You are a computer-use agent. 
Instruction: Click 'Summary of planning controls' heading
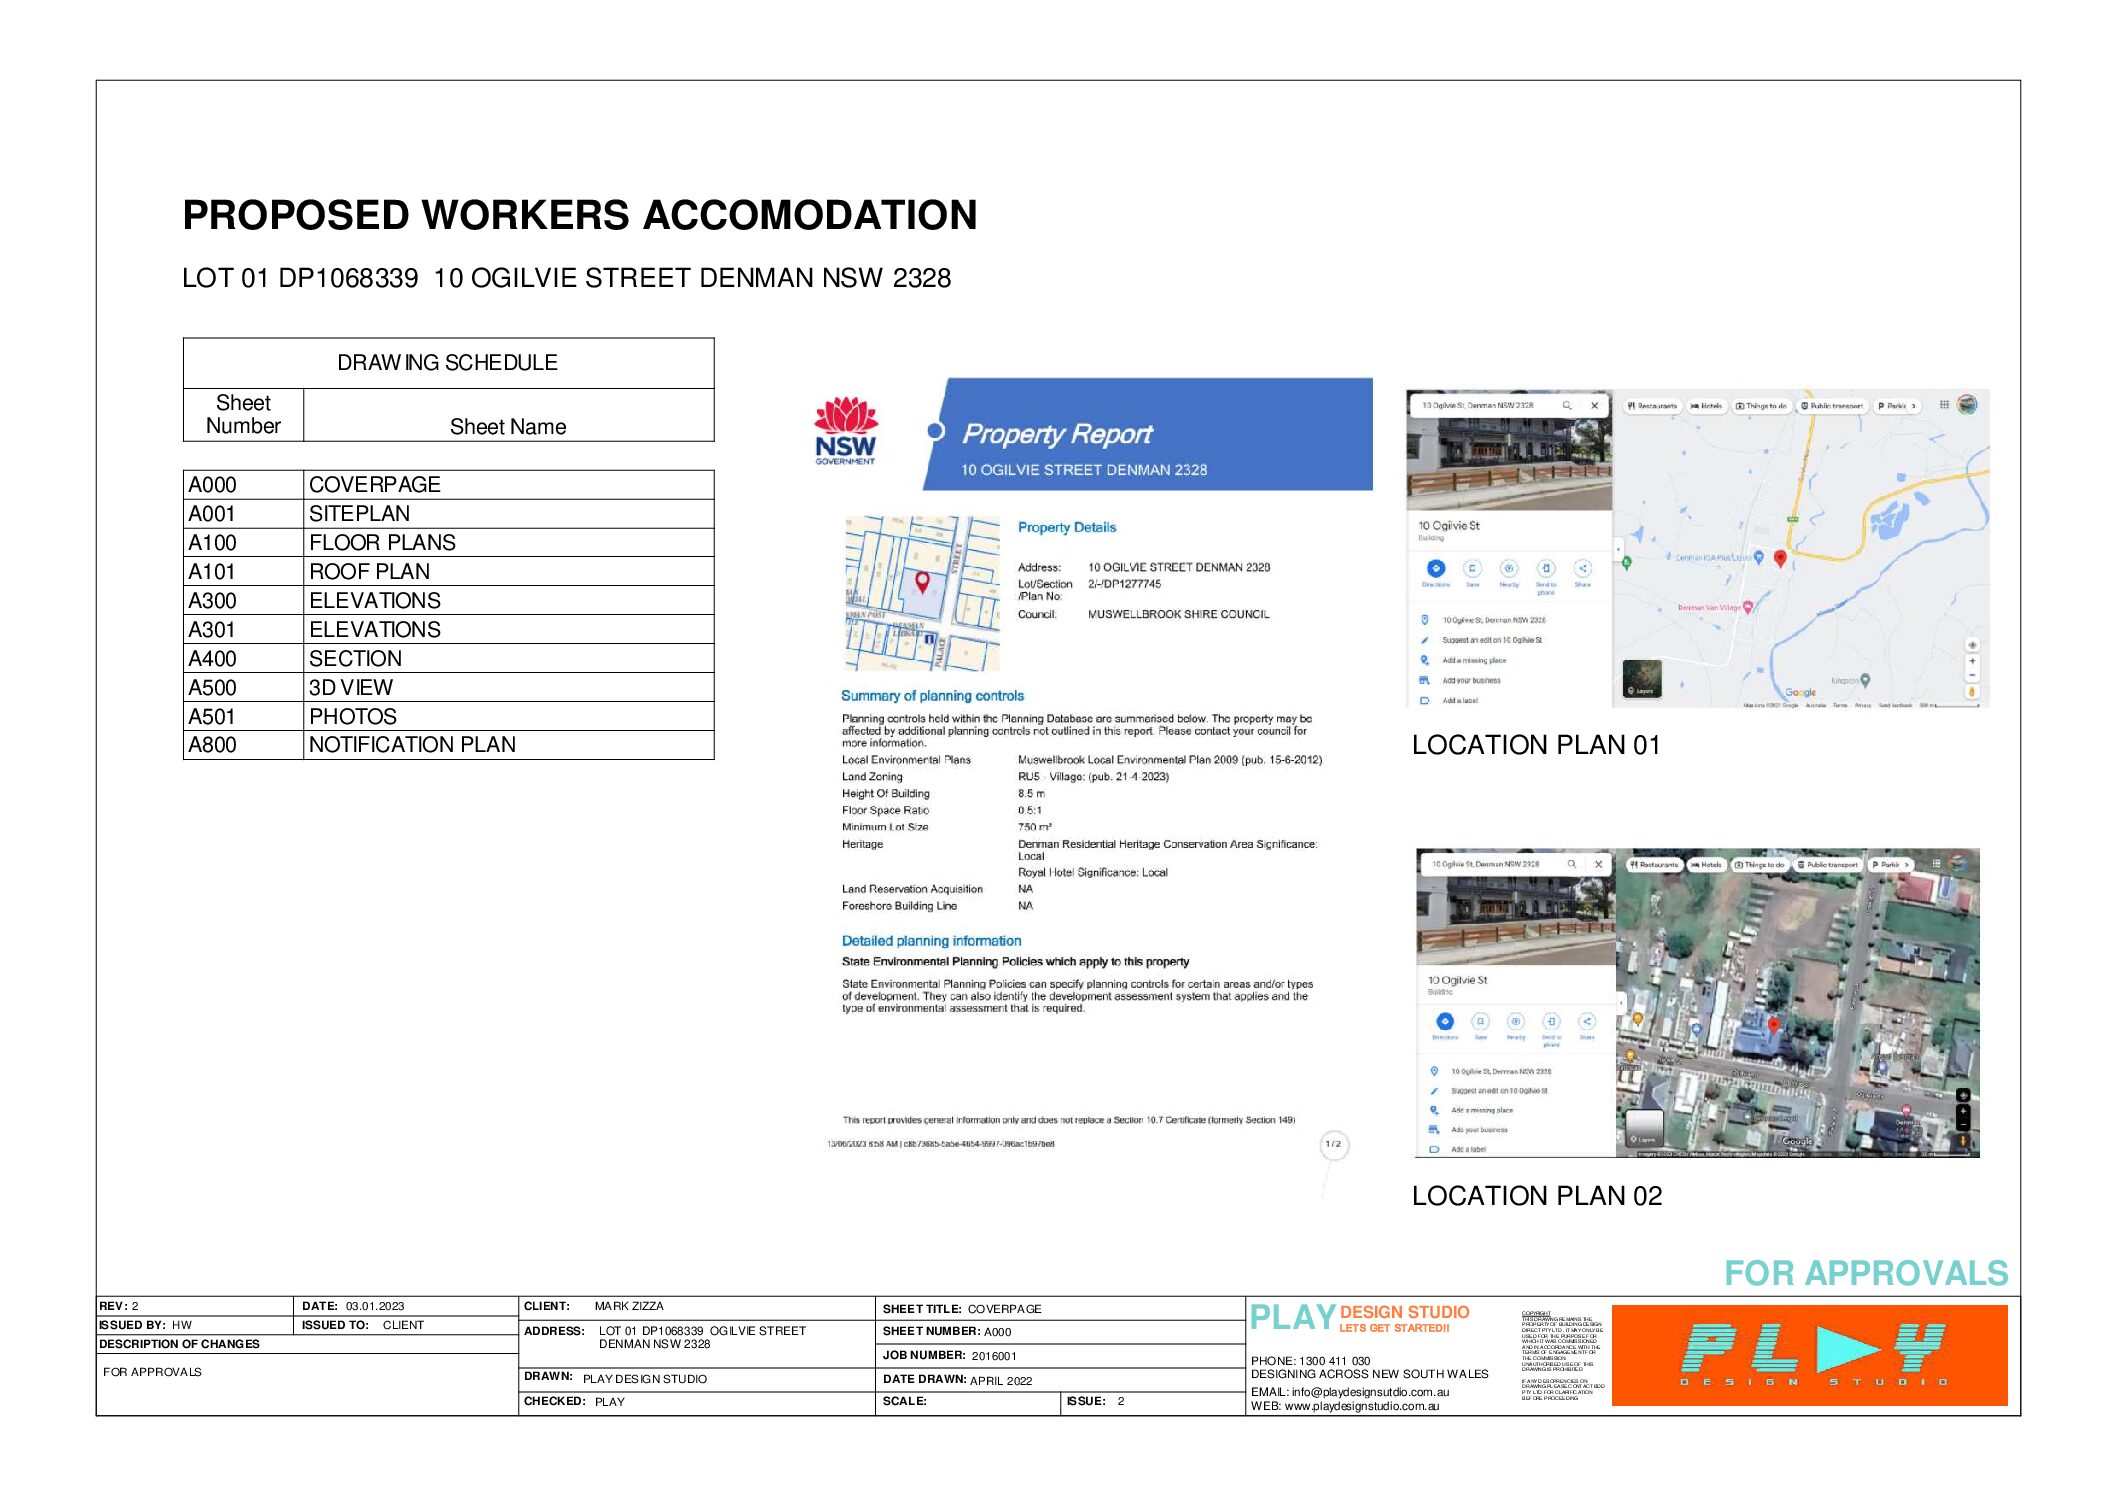[932, 696]
